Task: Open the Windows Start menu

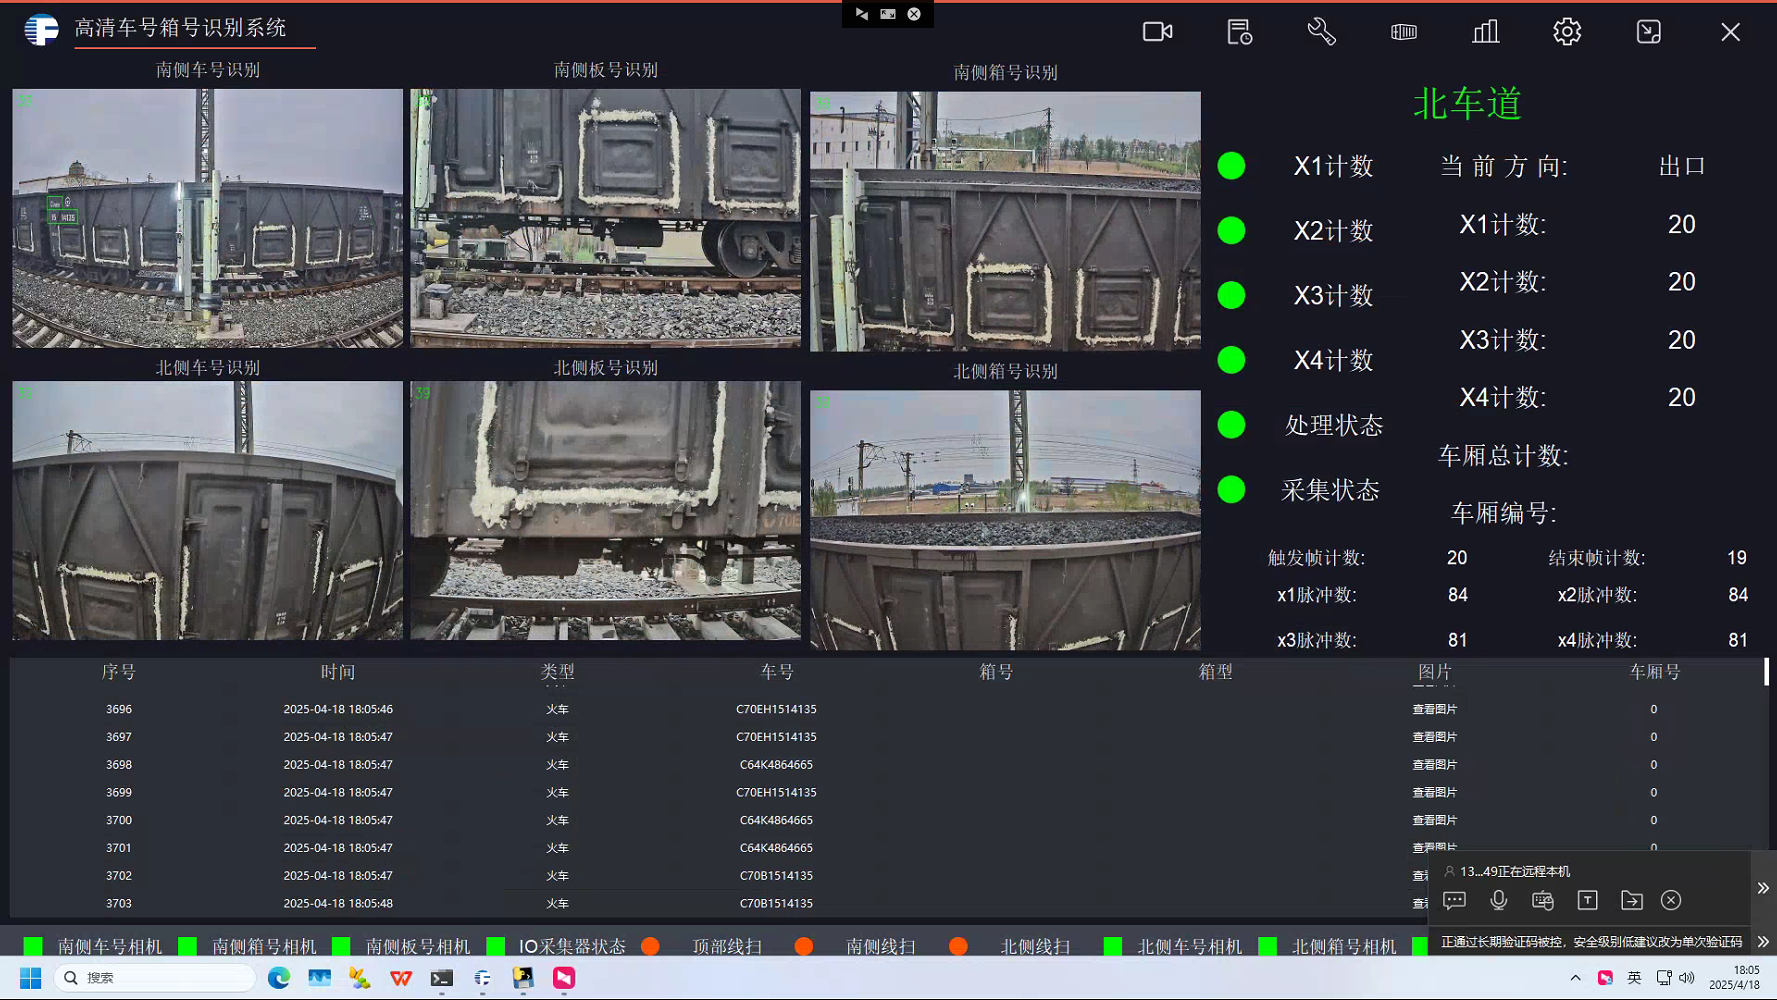Action: point(31,978)
